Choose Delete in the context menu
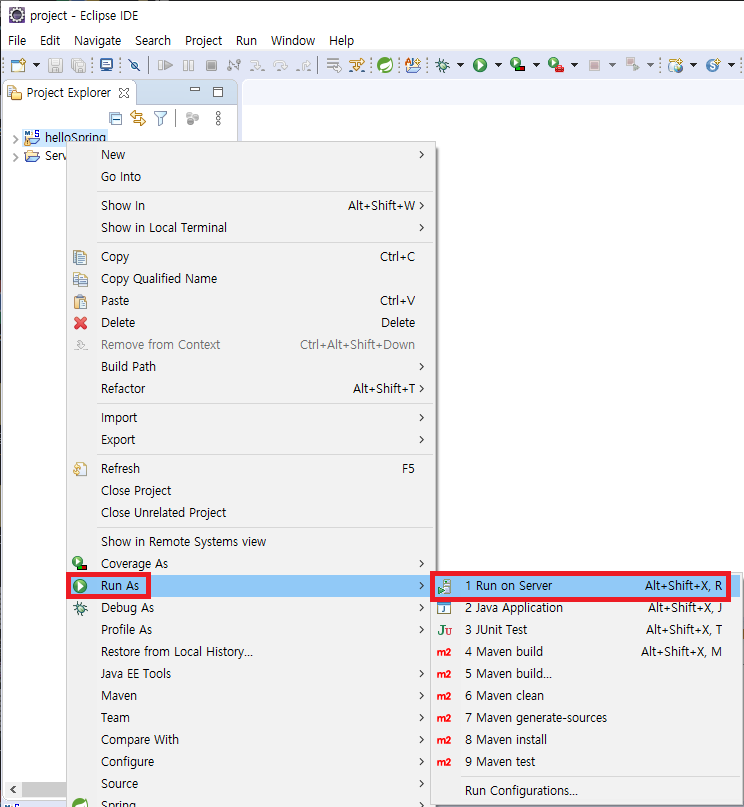 tap(251, 323)
